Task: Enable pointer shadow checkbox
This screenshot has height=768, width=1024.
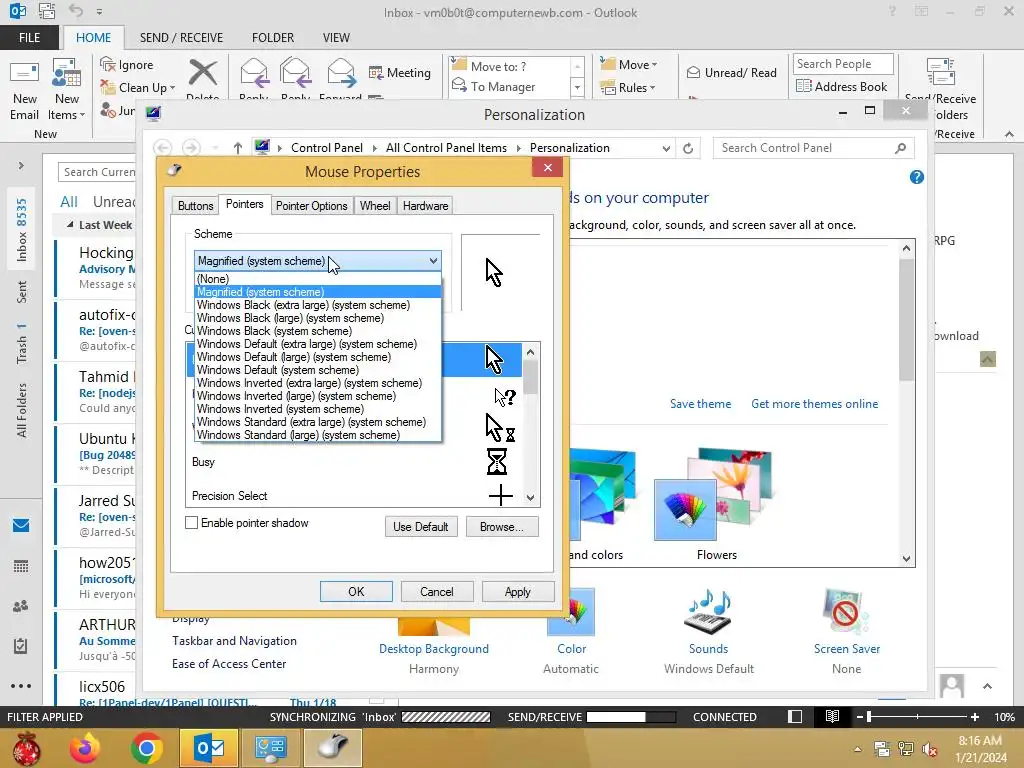Action: [191, 522]
